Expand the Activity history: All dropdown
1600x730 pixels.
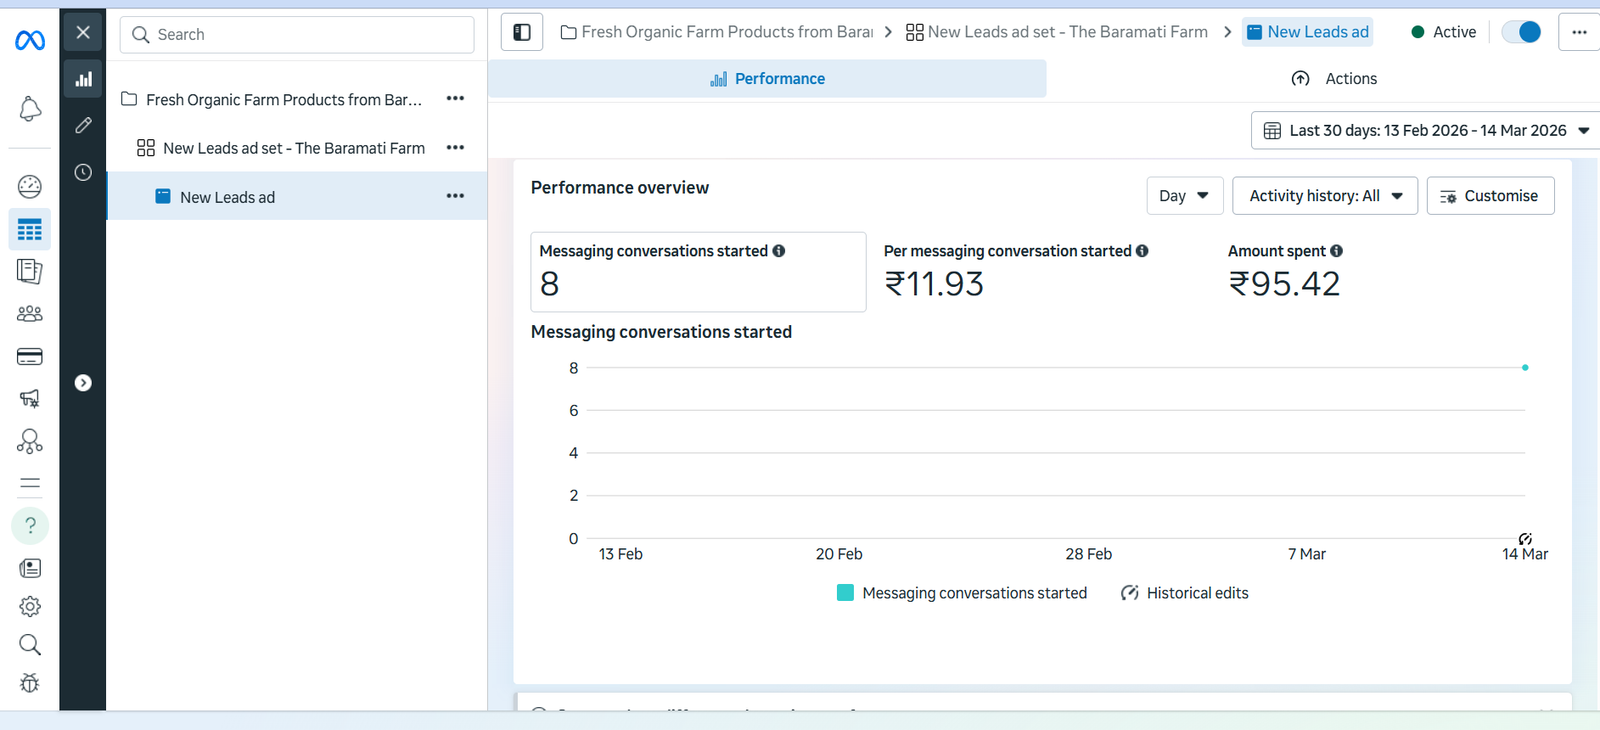point(1324,196)
